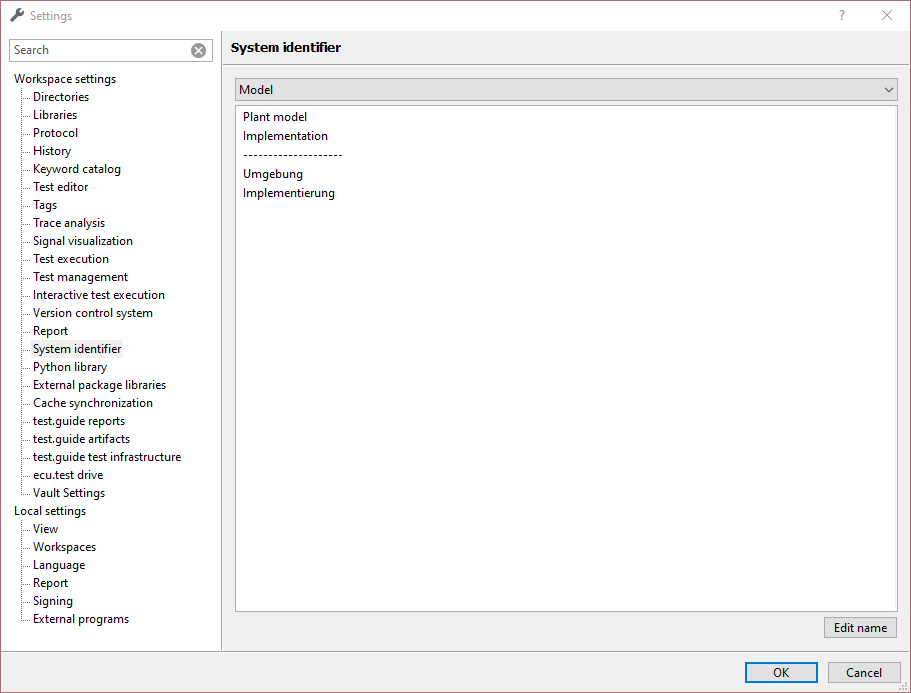Open Directories settings
911x693 pixels.
click(61, 97)
